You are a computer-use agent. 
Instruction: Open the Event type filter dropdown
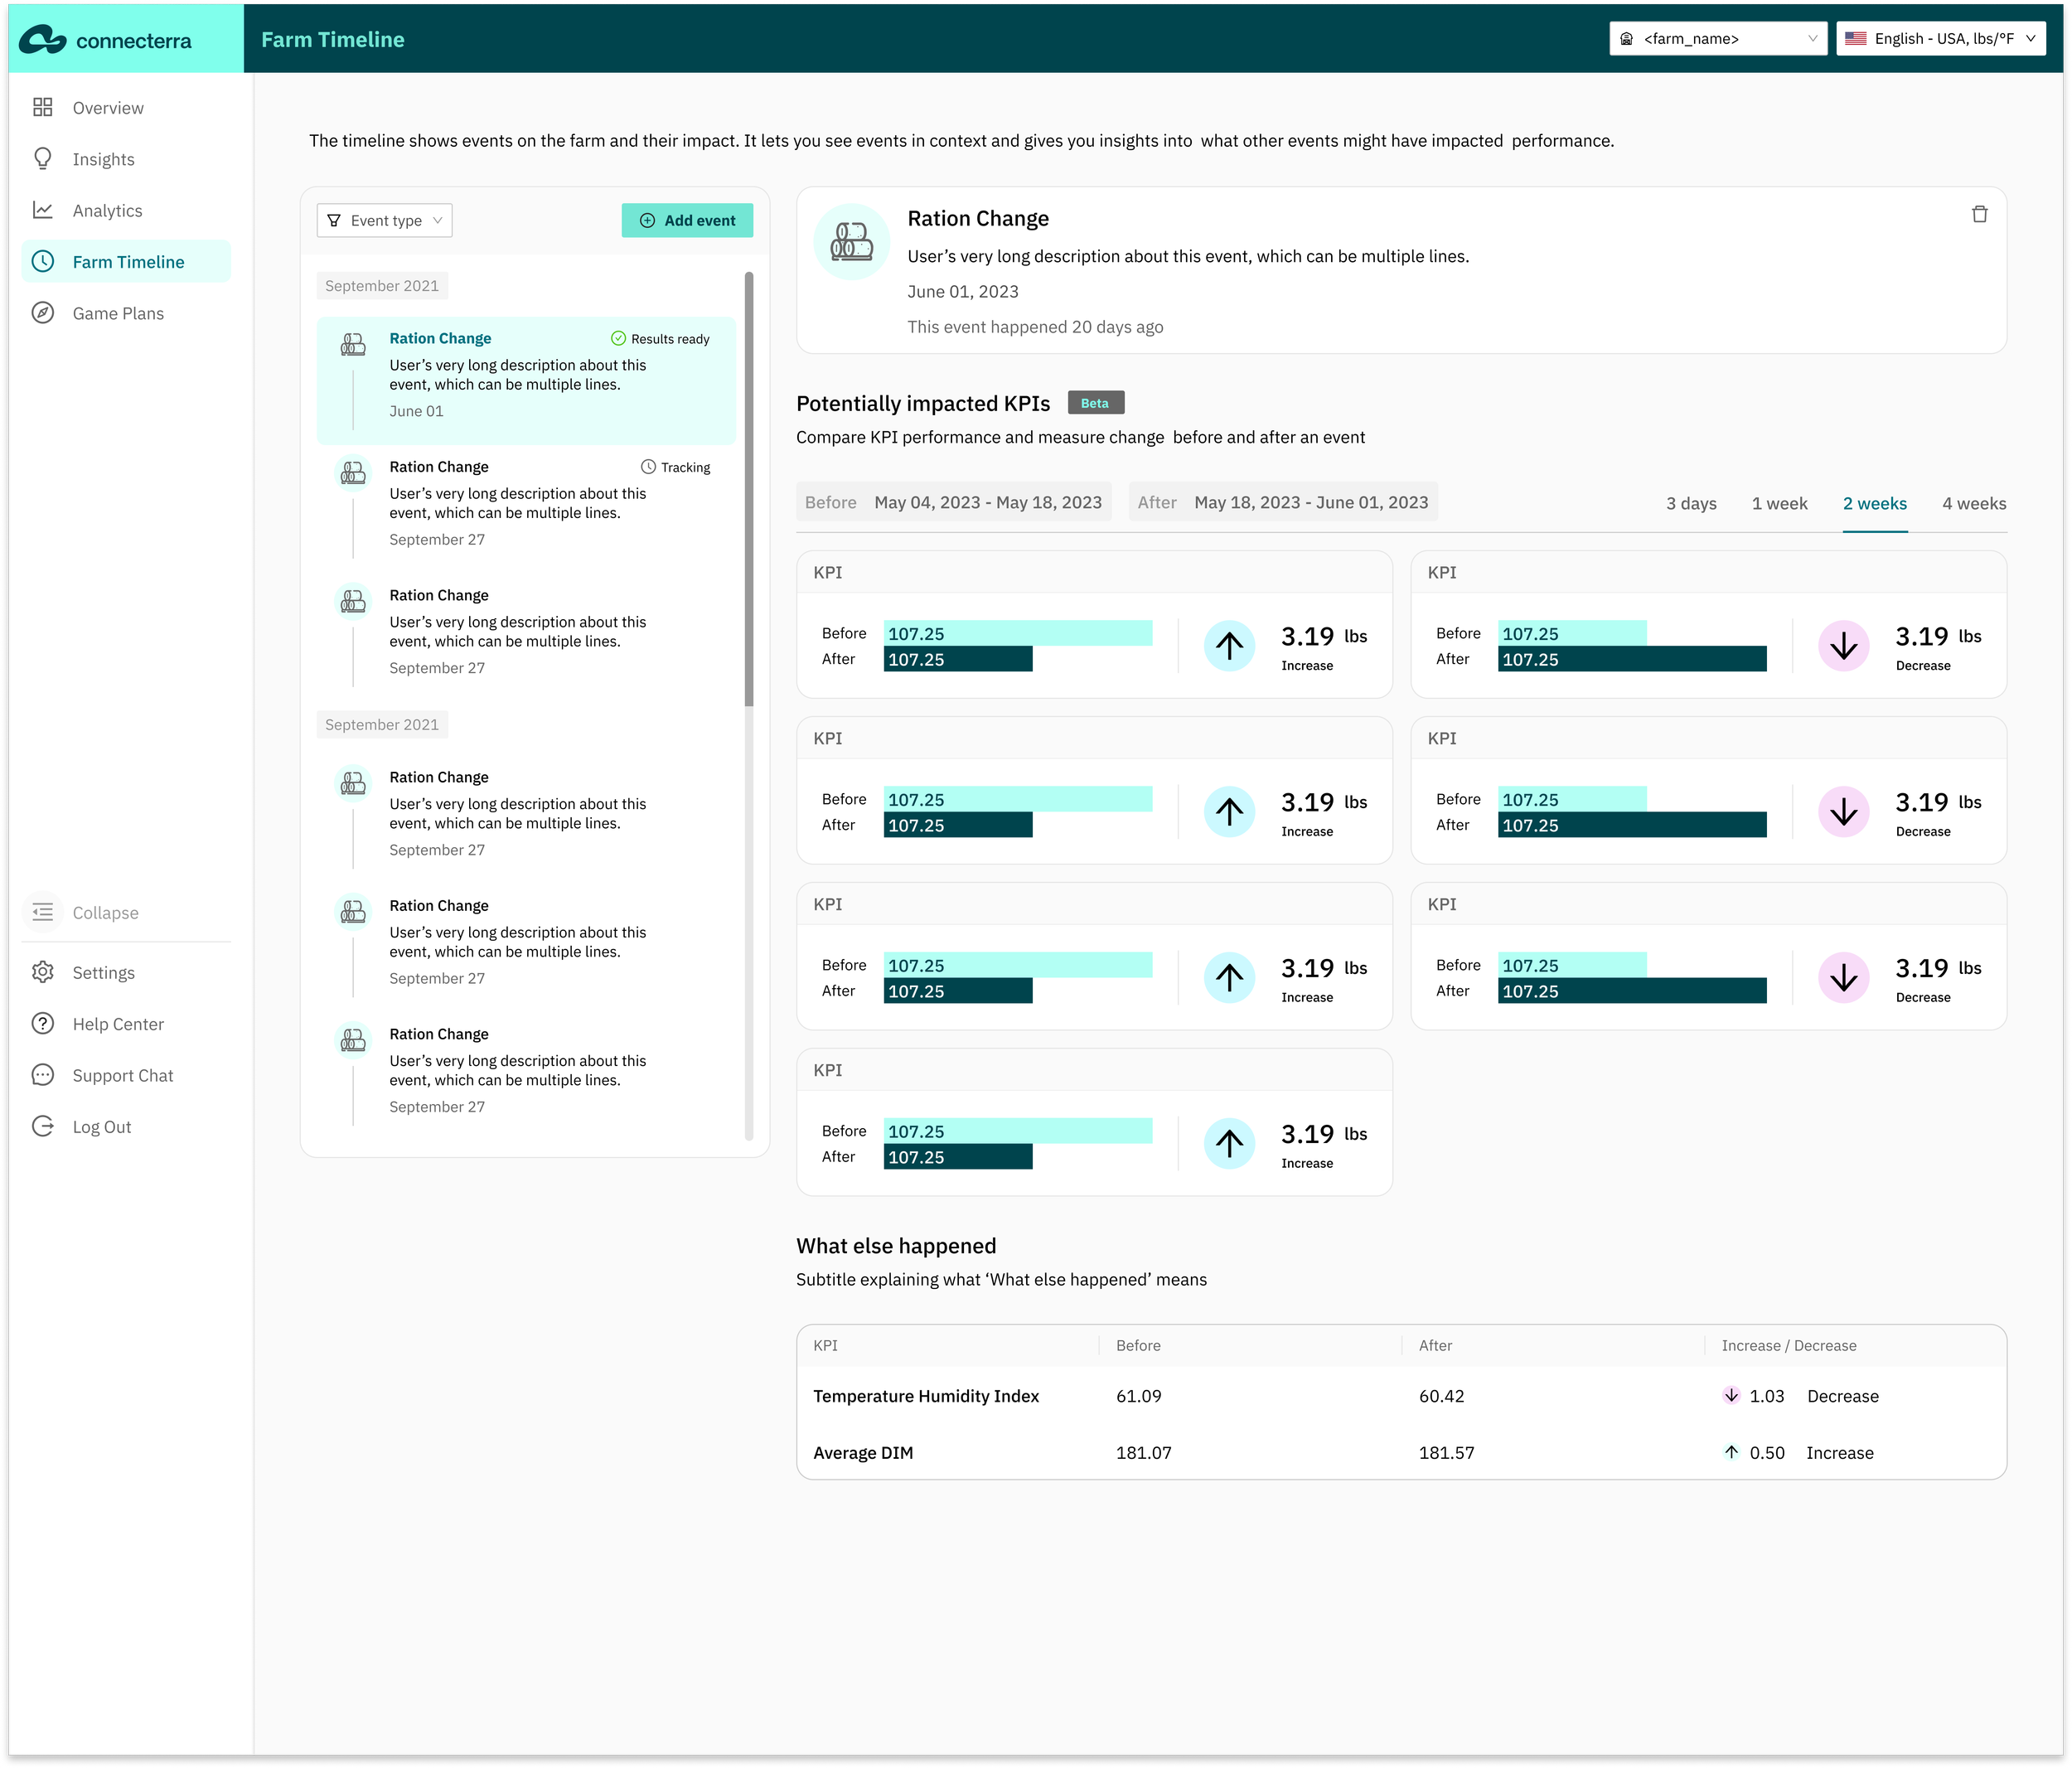384,220
